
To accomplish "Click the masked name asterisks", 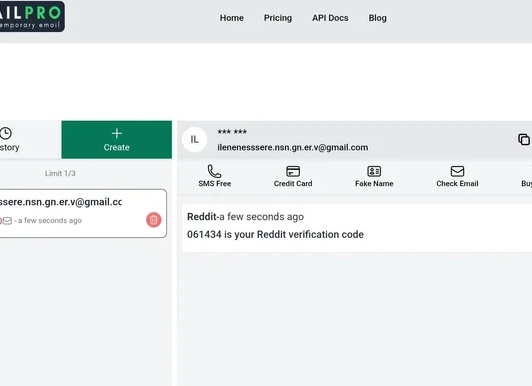I will point(232,132).
